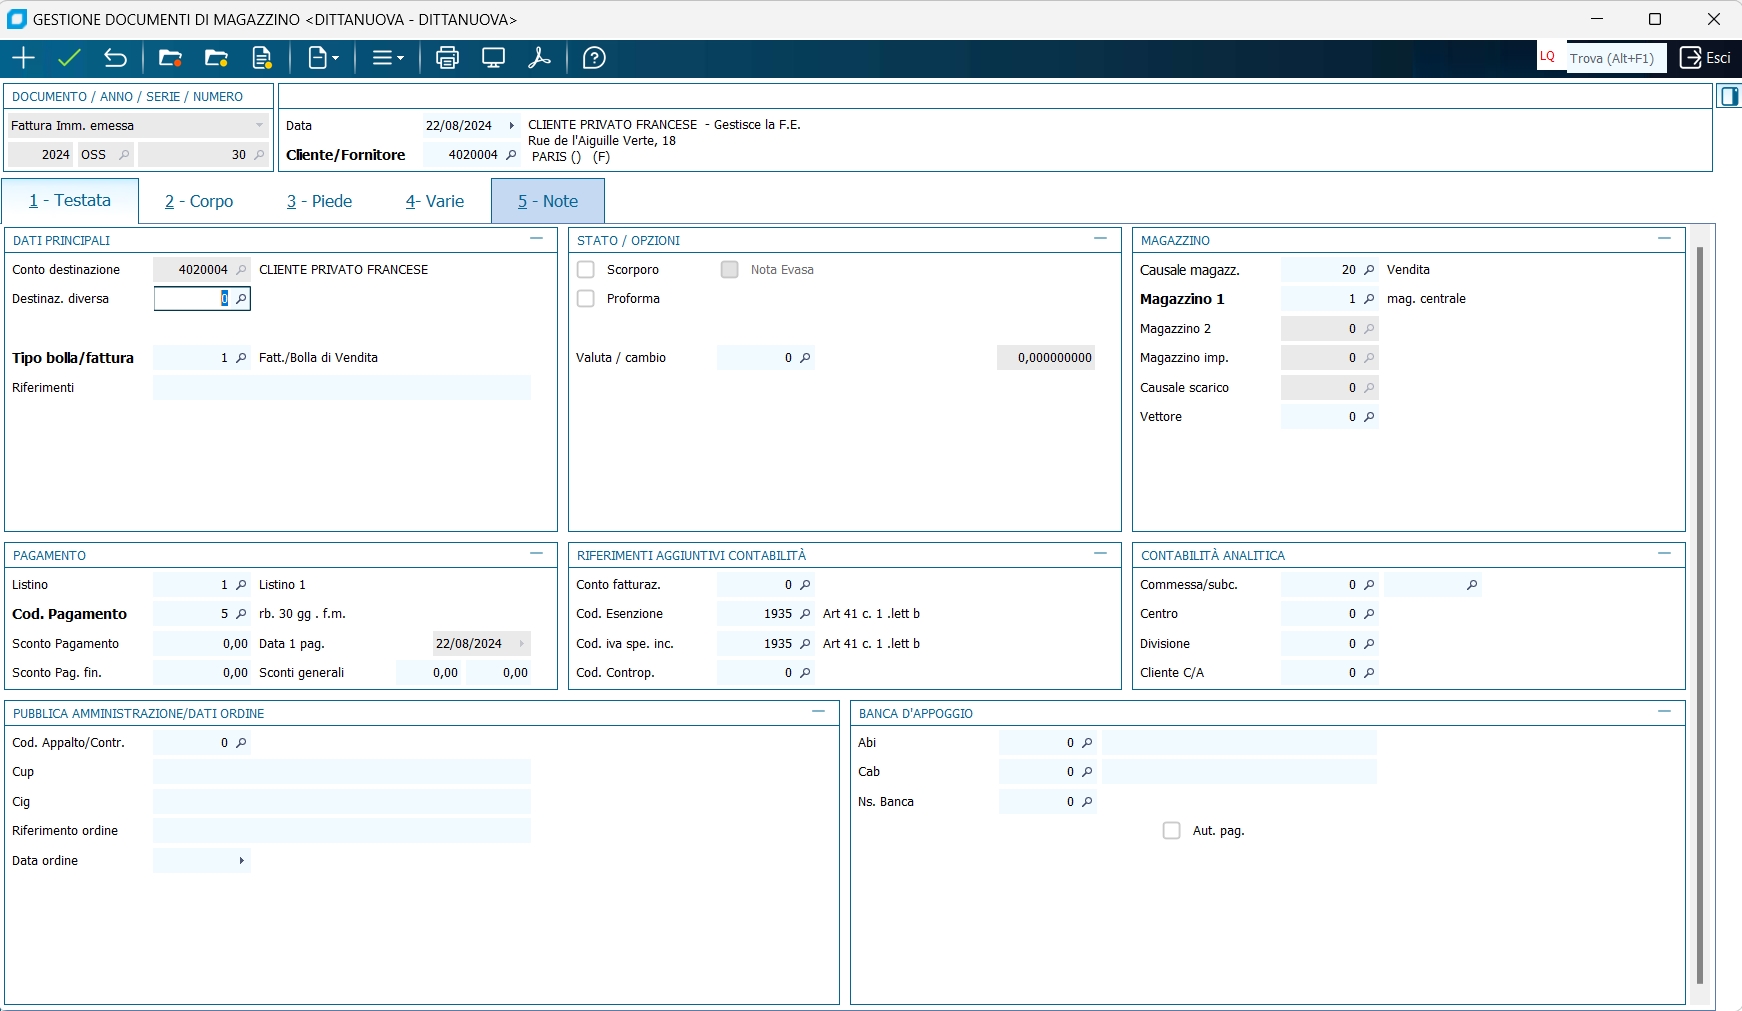Click the printer icon
The width and height of the screenshot is (1742, 1011).
[x=447, y=58]
